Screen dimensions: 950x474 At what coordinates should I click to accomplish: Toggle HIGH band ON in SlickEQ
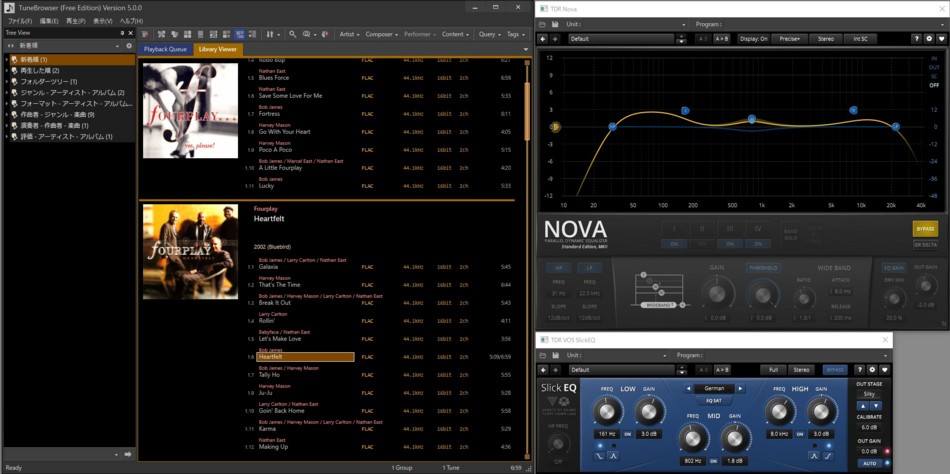(800, 434)
